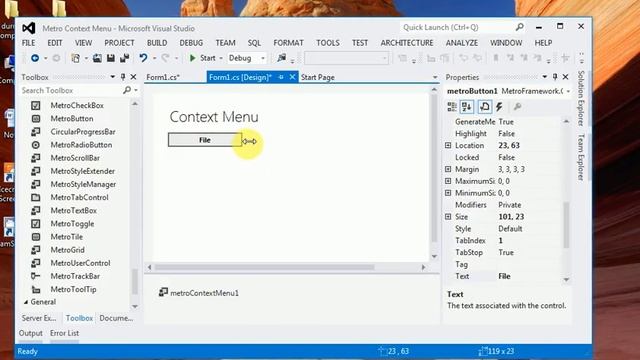Expand the Size property

pos(448,217)
